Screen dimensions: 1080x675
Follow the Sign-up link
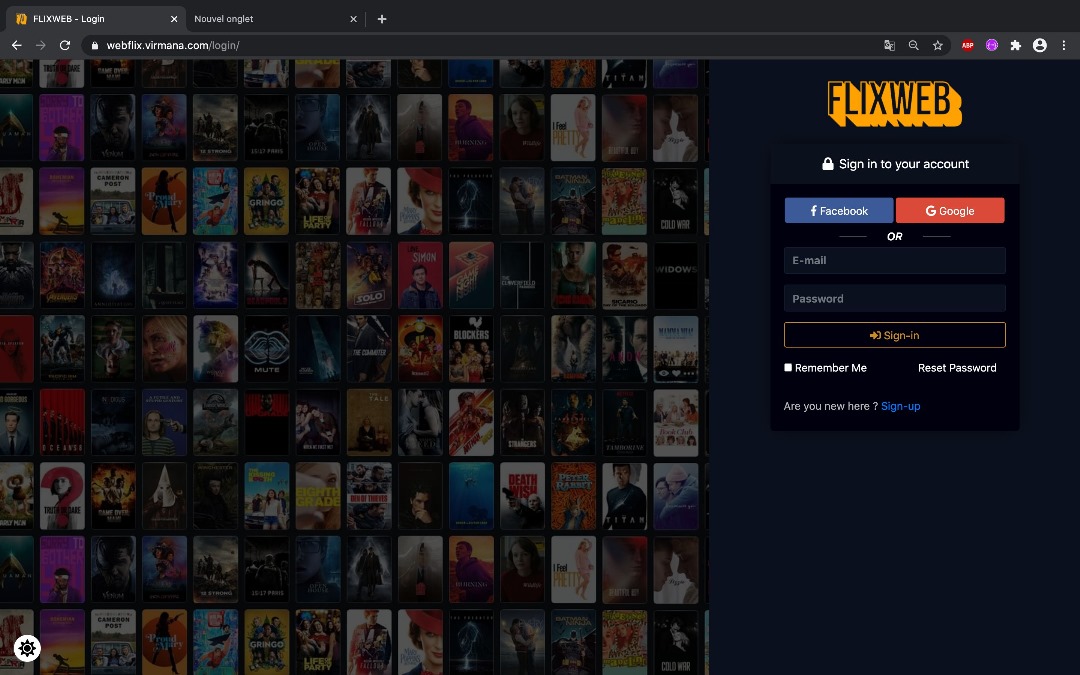900,406
